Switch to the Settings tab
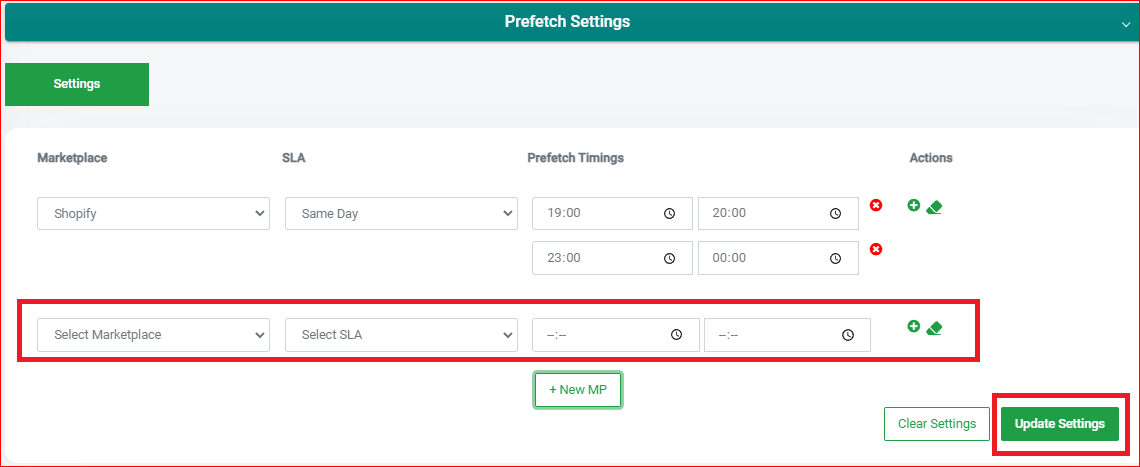 pyautogui.click(x=77, y=84)
